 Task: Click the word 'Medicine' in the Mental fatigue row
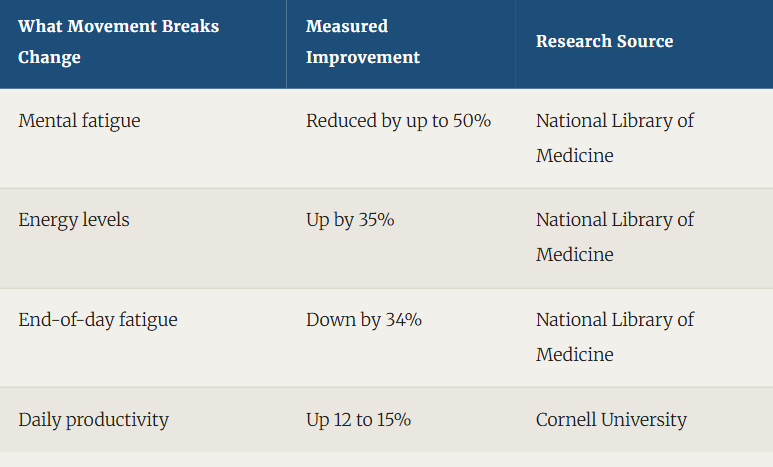pos(575,156)
